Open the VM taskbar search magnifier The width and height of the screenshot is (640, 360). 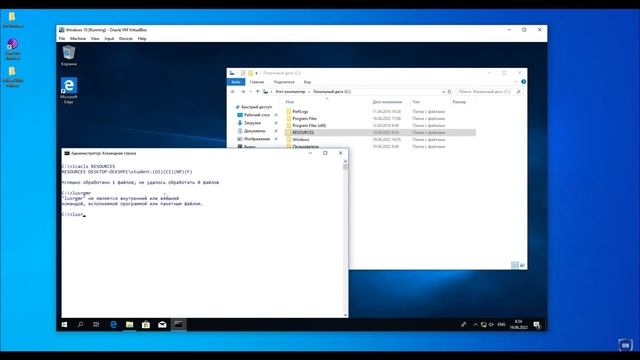pos(80,324)
